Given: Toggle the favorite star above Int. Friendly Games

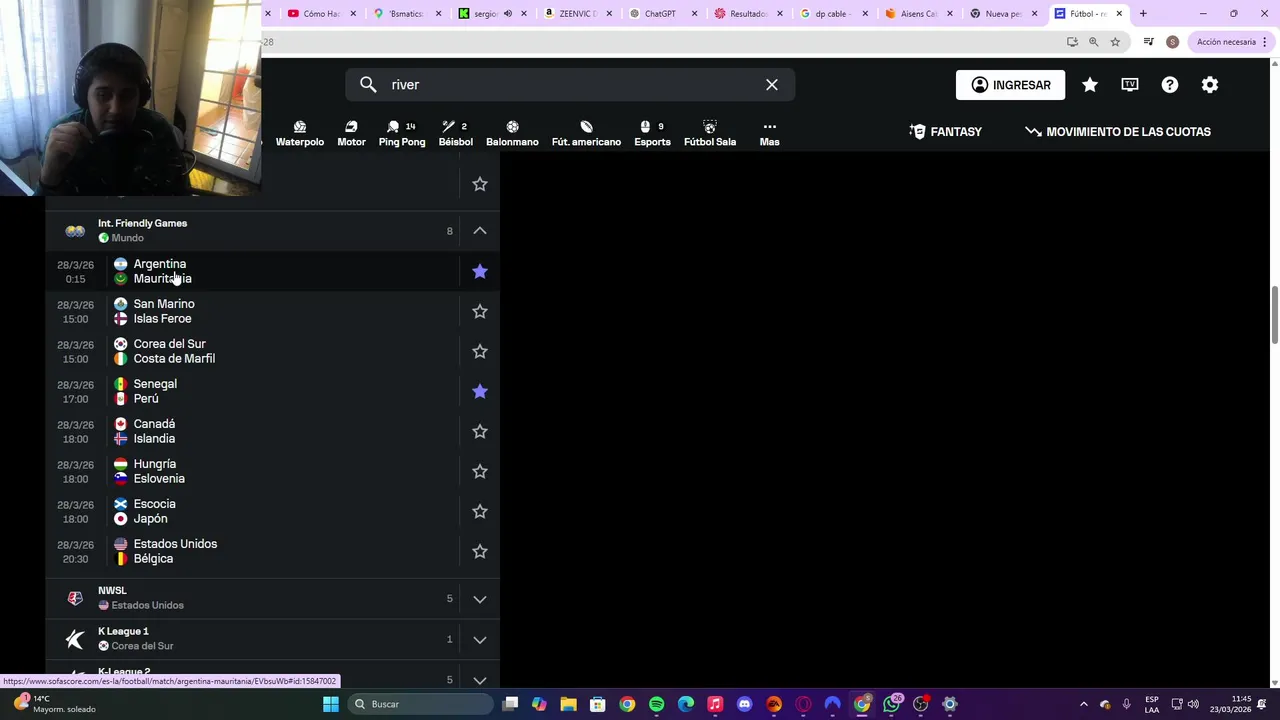Looking at the screenshot, I should click(x=480, y=184).
